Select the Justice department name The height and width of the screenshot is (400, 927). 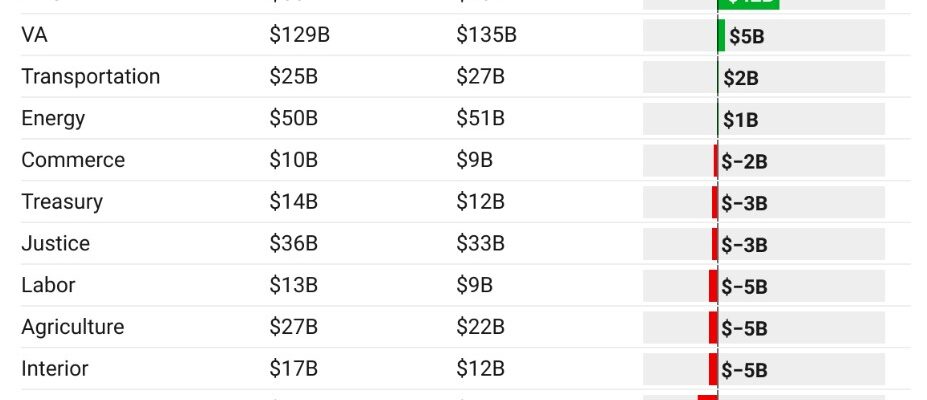click(56, 243)
